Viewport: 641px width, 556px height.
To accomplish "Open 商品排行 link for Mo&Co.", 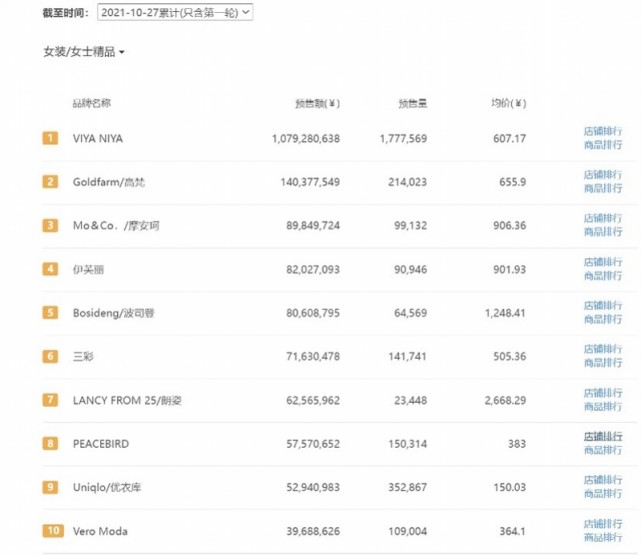I will coord(603,232).
